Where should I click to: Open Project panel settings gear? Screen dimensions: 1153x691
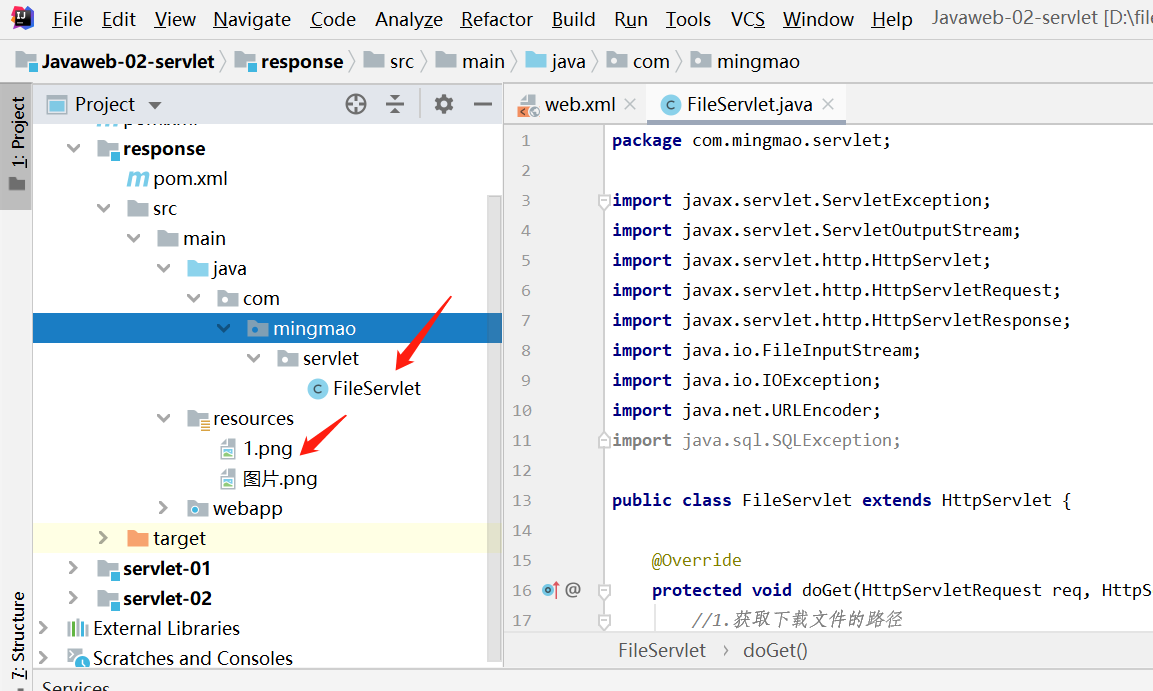point(443,104)
